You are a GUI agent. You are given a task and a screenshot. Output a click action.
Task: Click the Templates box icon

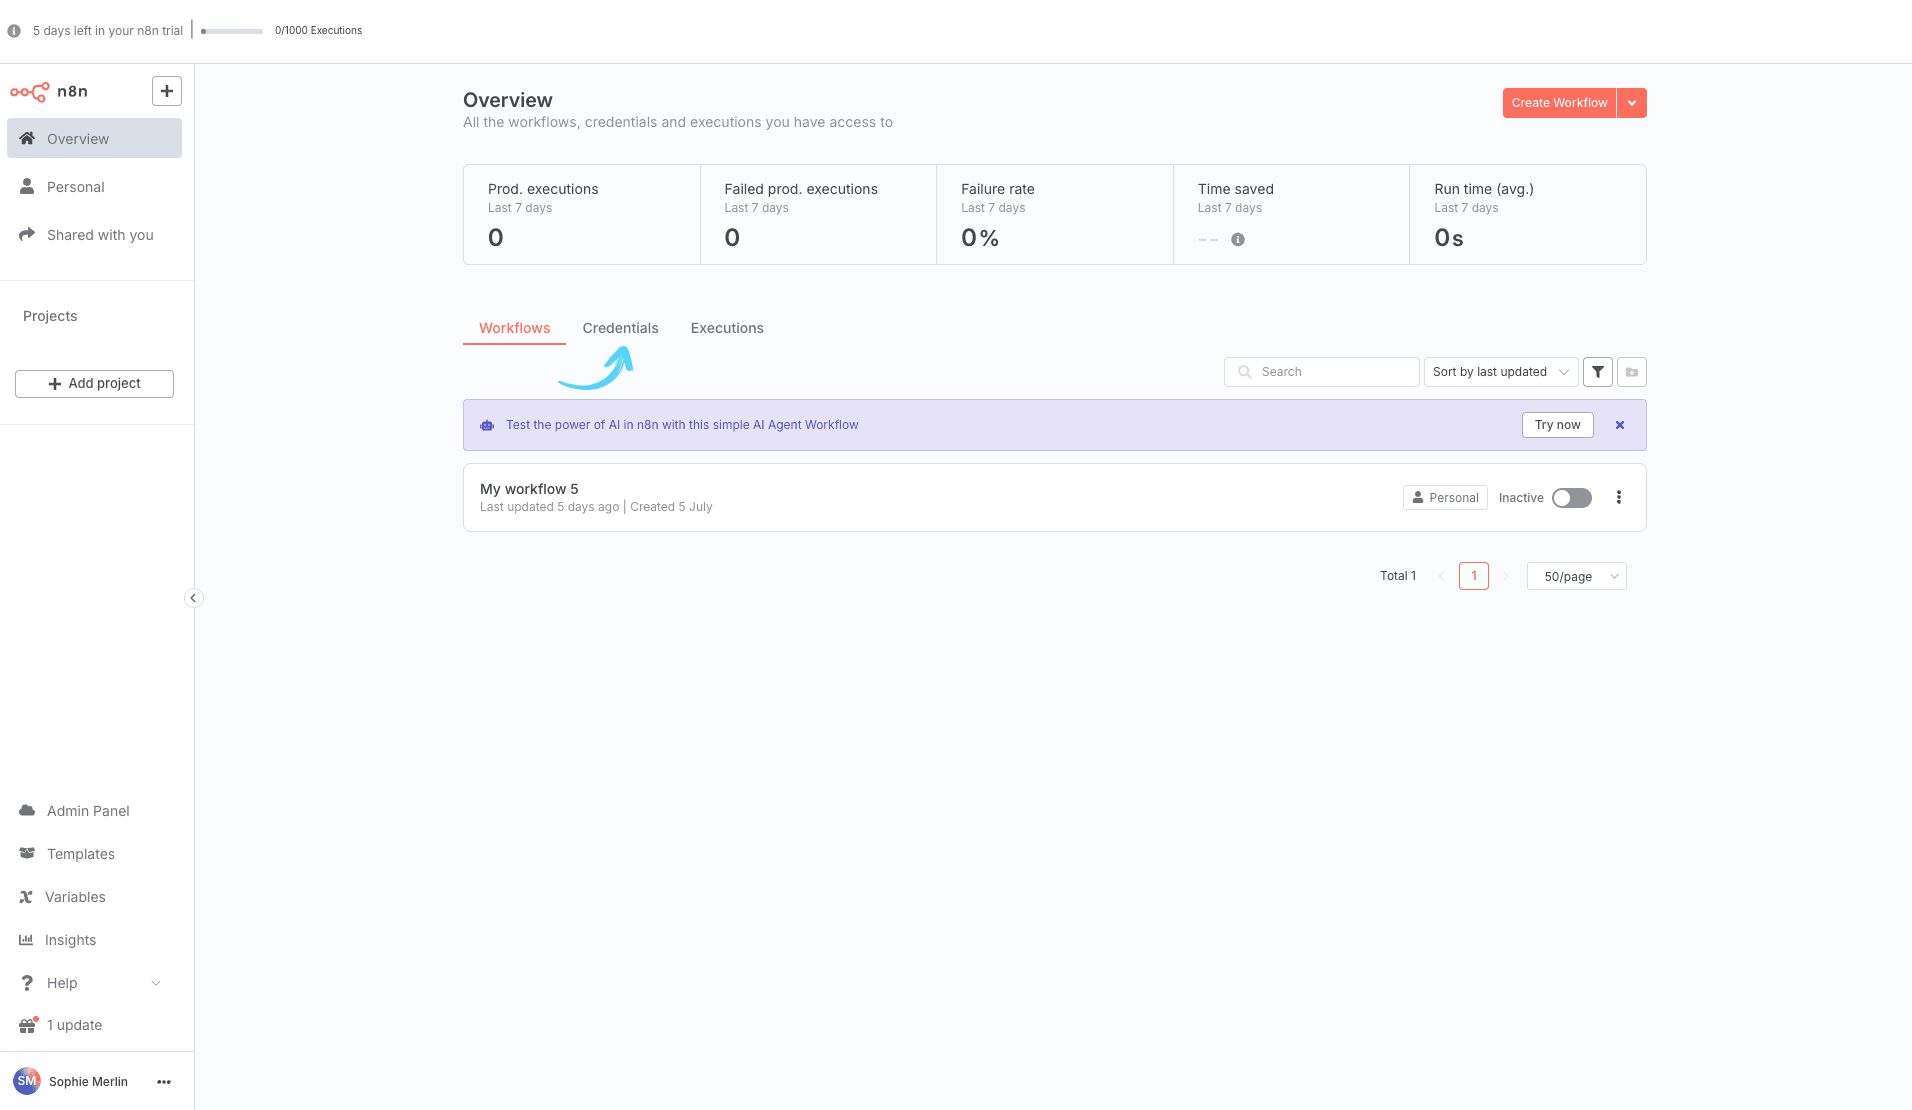tap(27, 853)
